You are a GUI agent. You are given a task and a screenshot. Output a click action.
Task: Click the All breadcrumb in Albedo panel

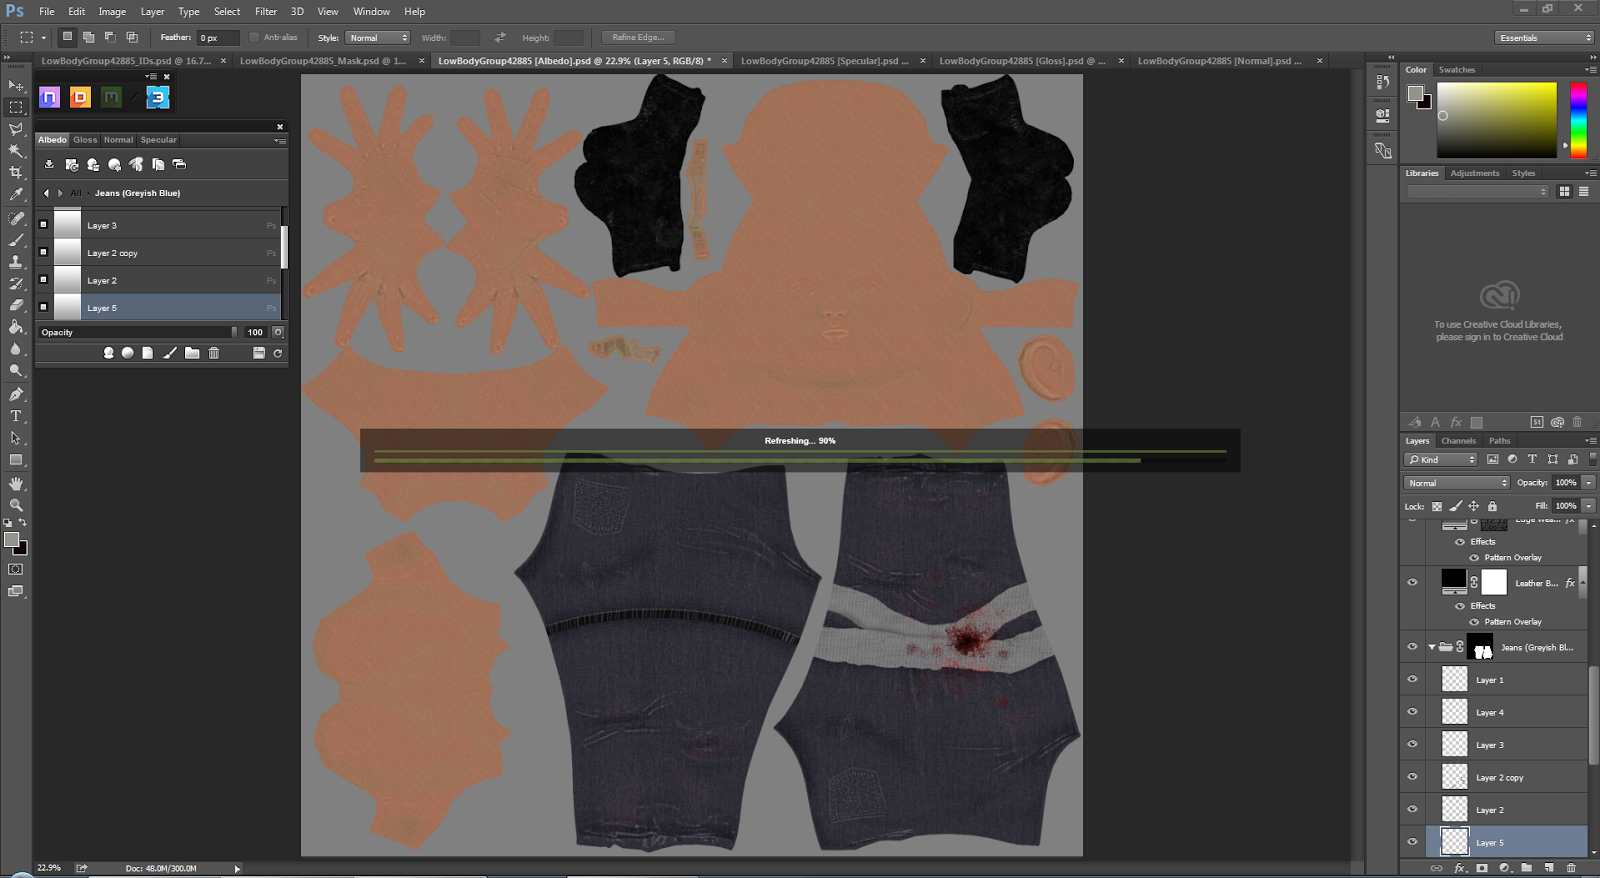point(76,193)
